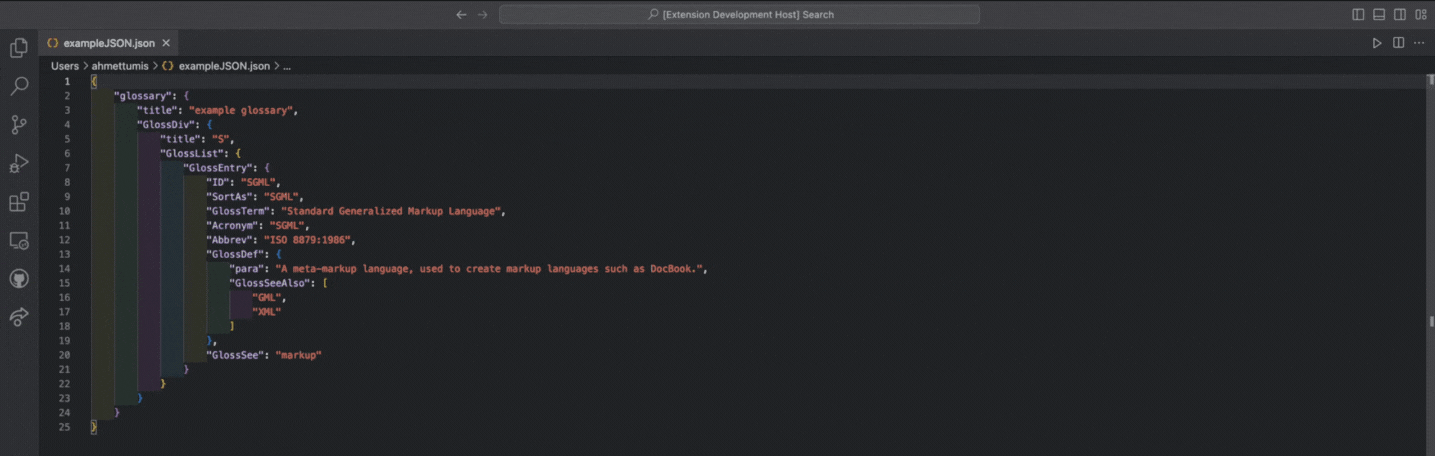This screenshot has width=1435, height=456.
Task: Open the Search view in activity bar
Action: [x=18, y=87]
